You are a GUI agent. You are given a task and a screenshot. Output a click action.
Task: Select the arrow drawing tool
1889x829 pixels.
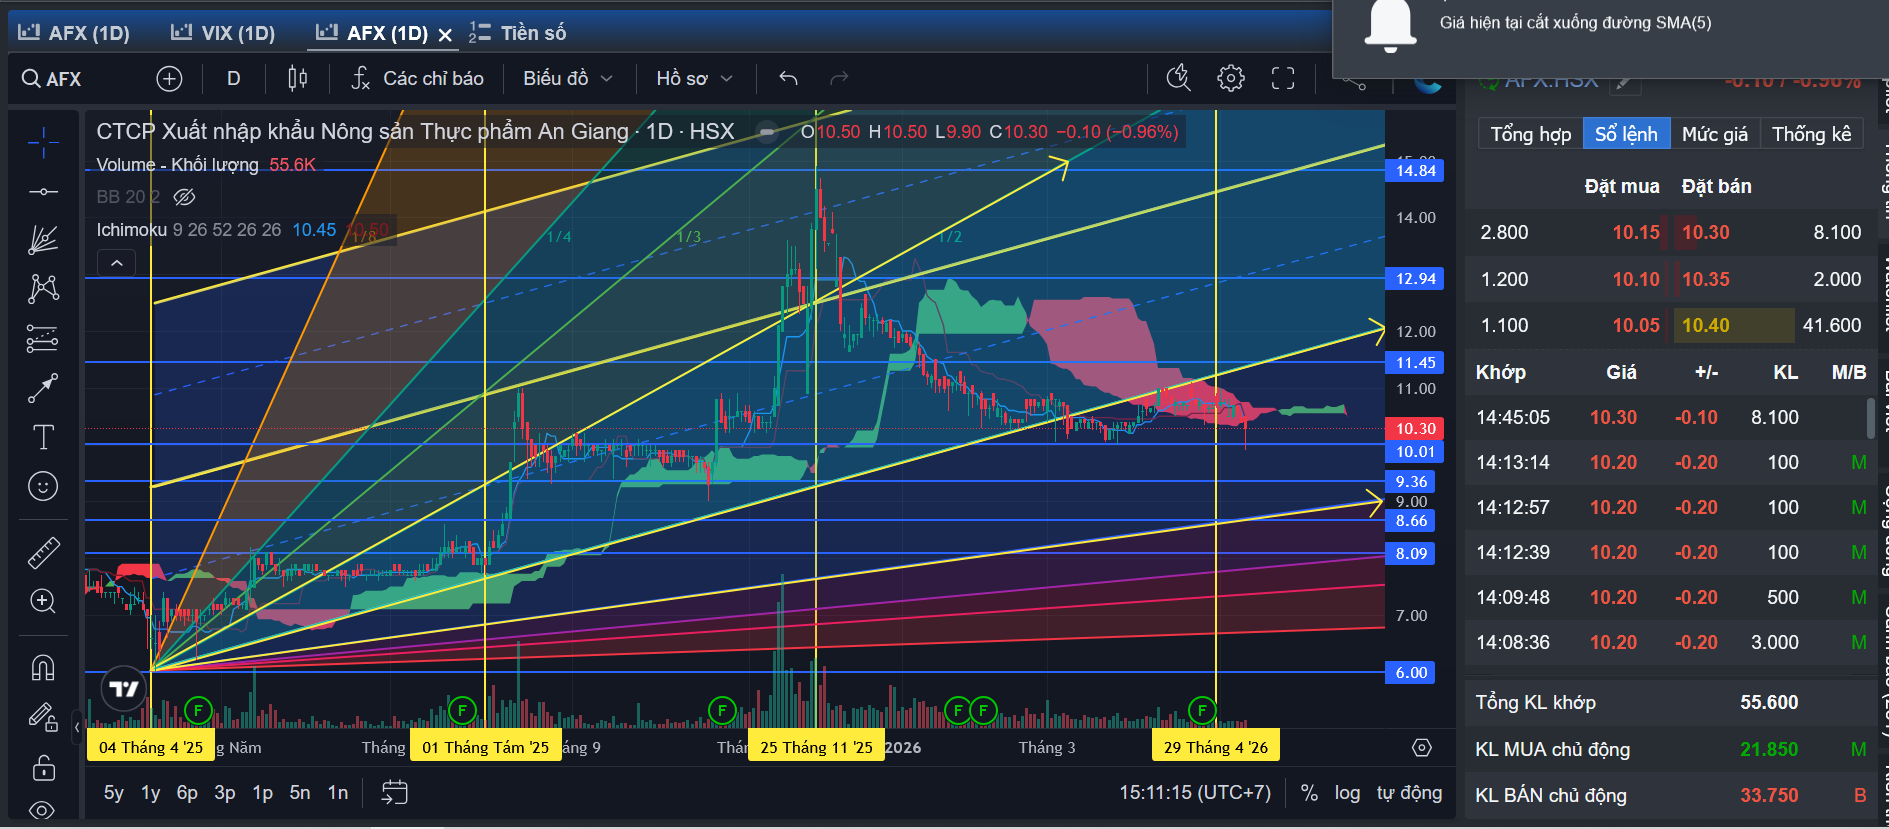click(43, 388)
